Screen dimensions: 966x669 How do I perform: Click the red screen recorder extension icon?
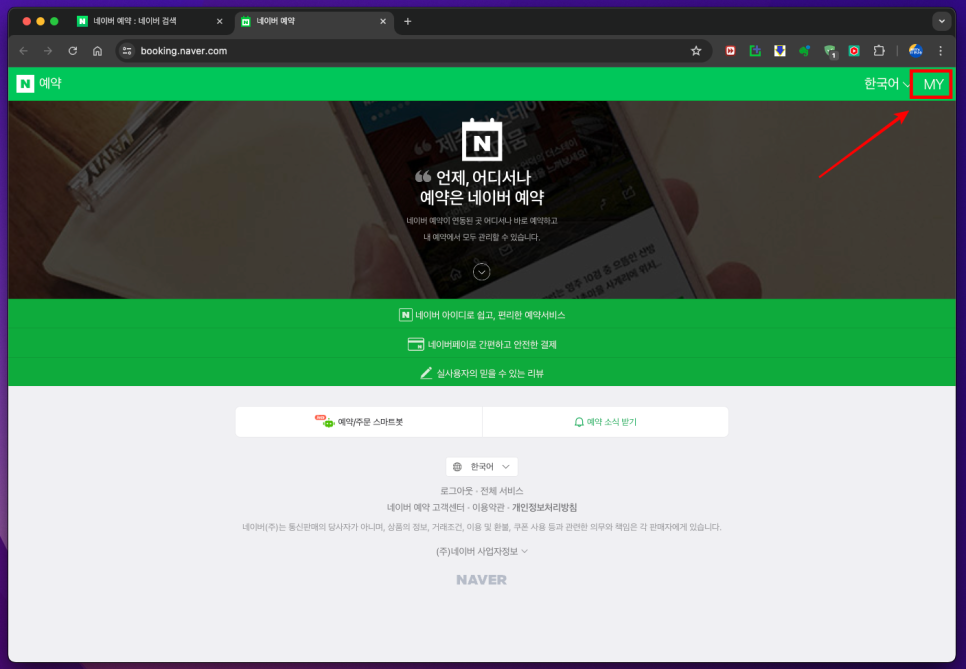click(854, 51)
